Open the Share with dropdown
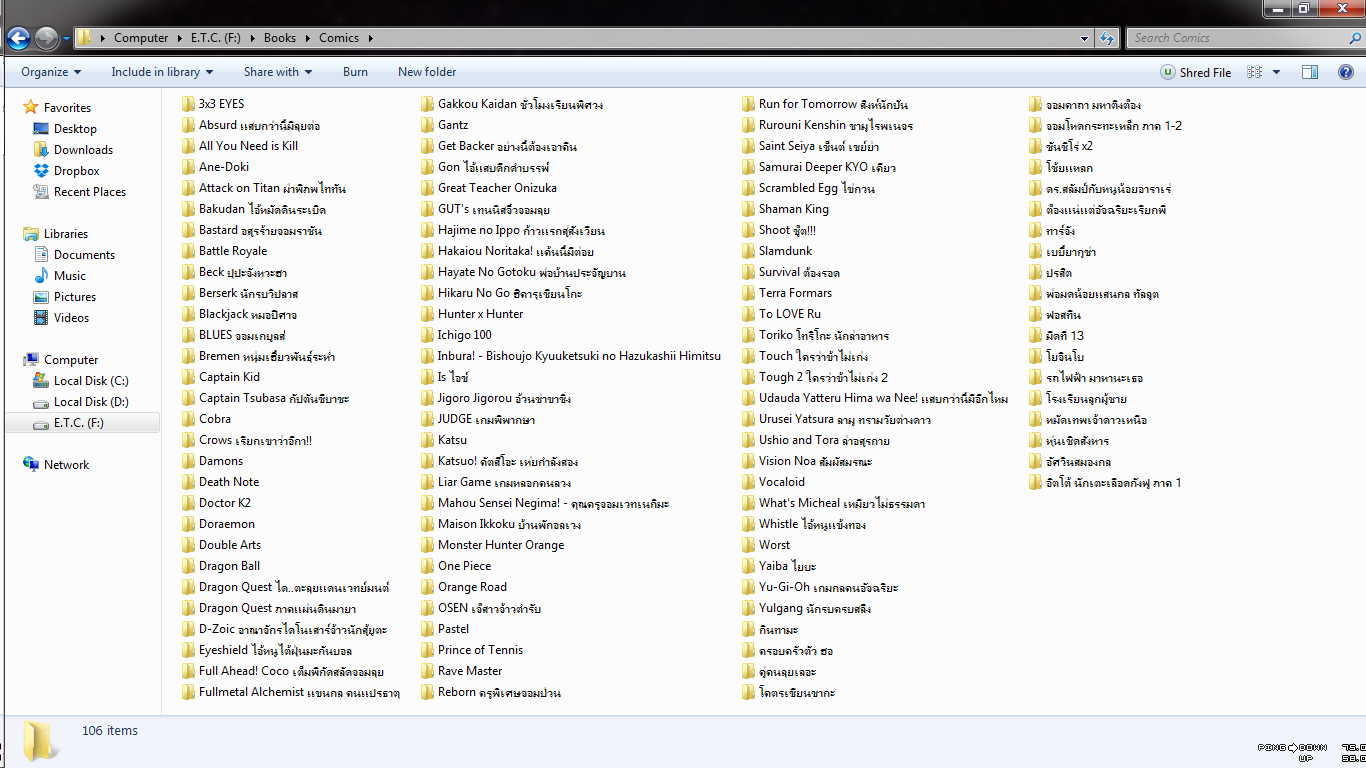This screenshot has width=1366, height=768. click(278, 72)
